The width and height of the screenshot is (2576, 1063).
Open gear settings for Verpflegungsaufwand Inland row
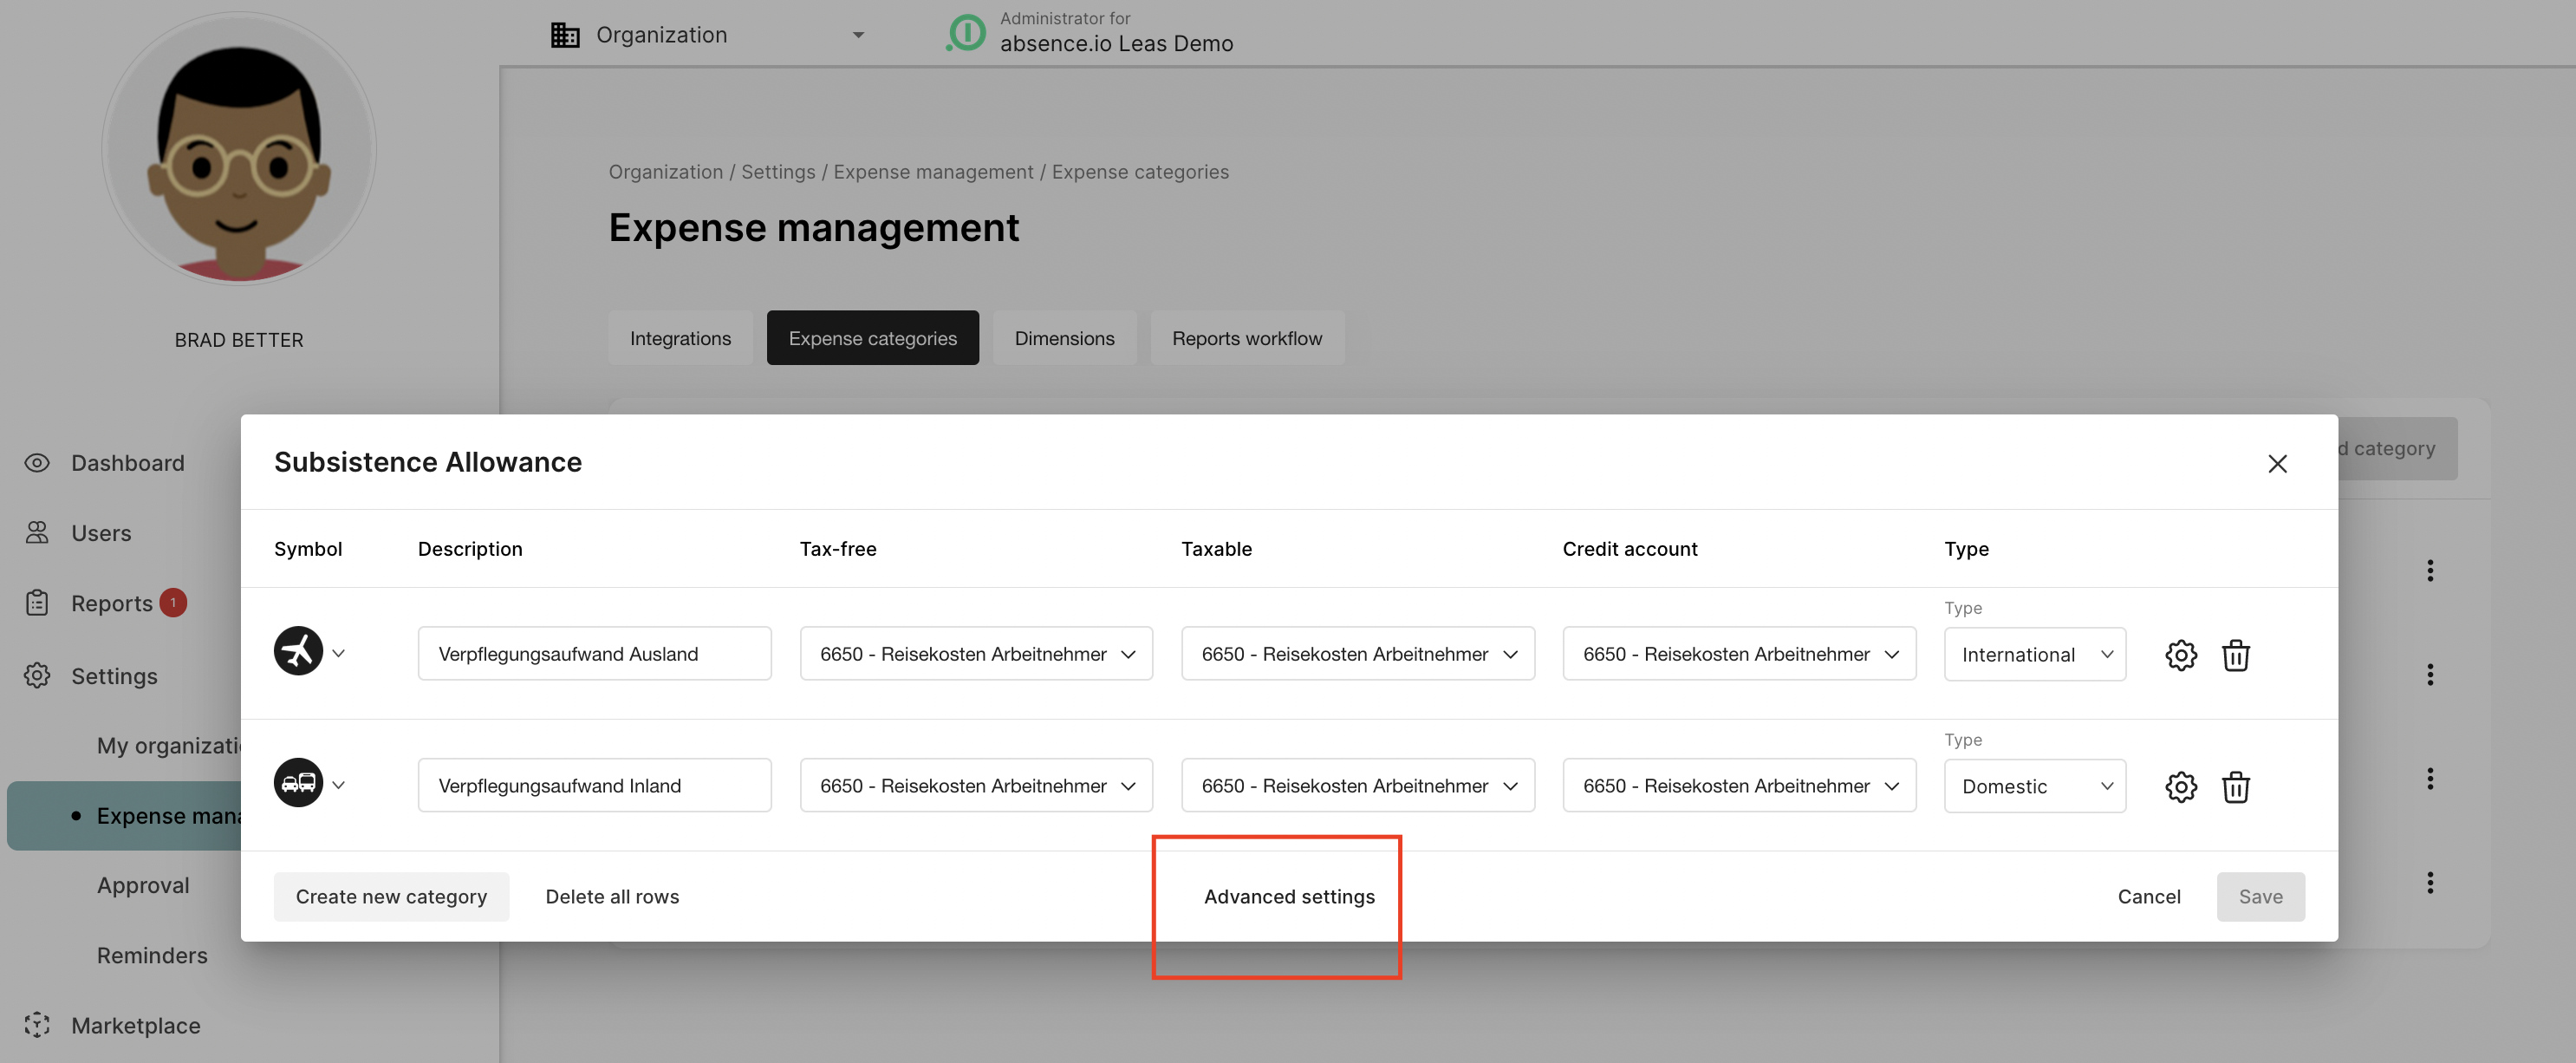coord(2180,787)
